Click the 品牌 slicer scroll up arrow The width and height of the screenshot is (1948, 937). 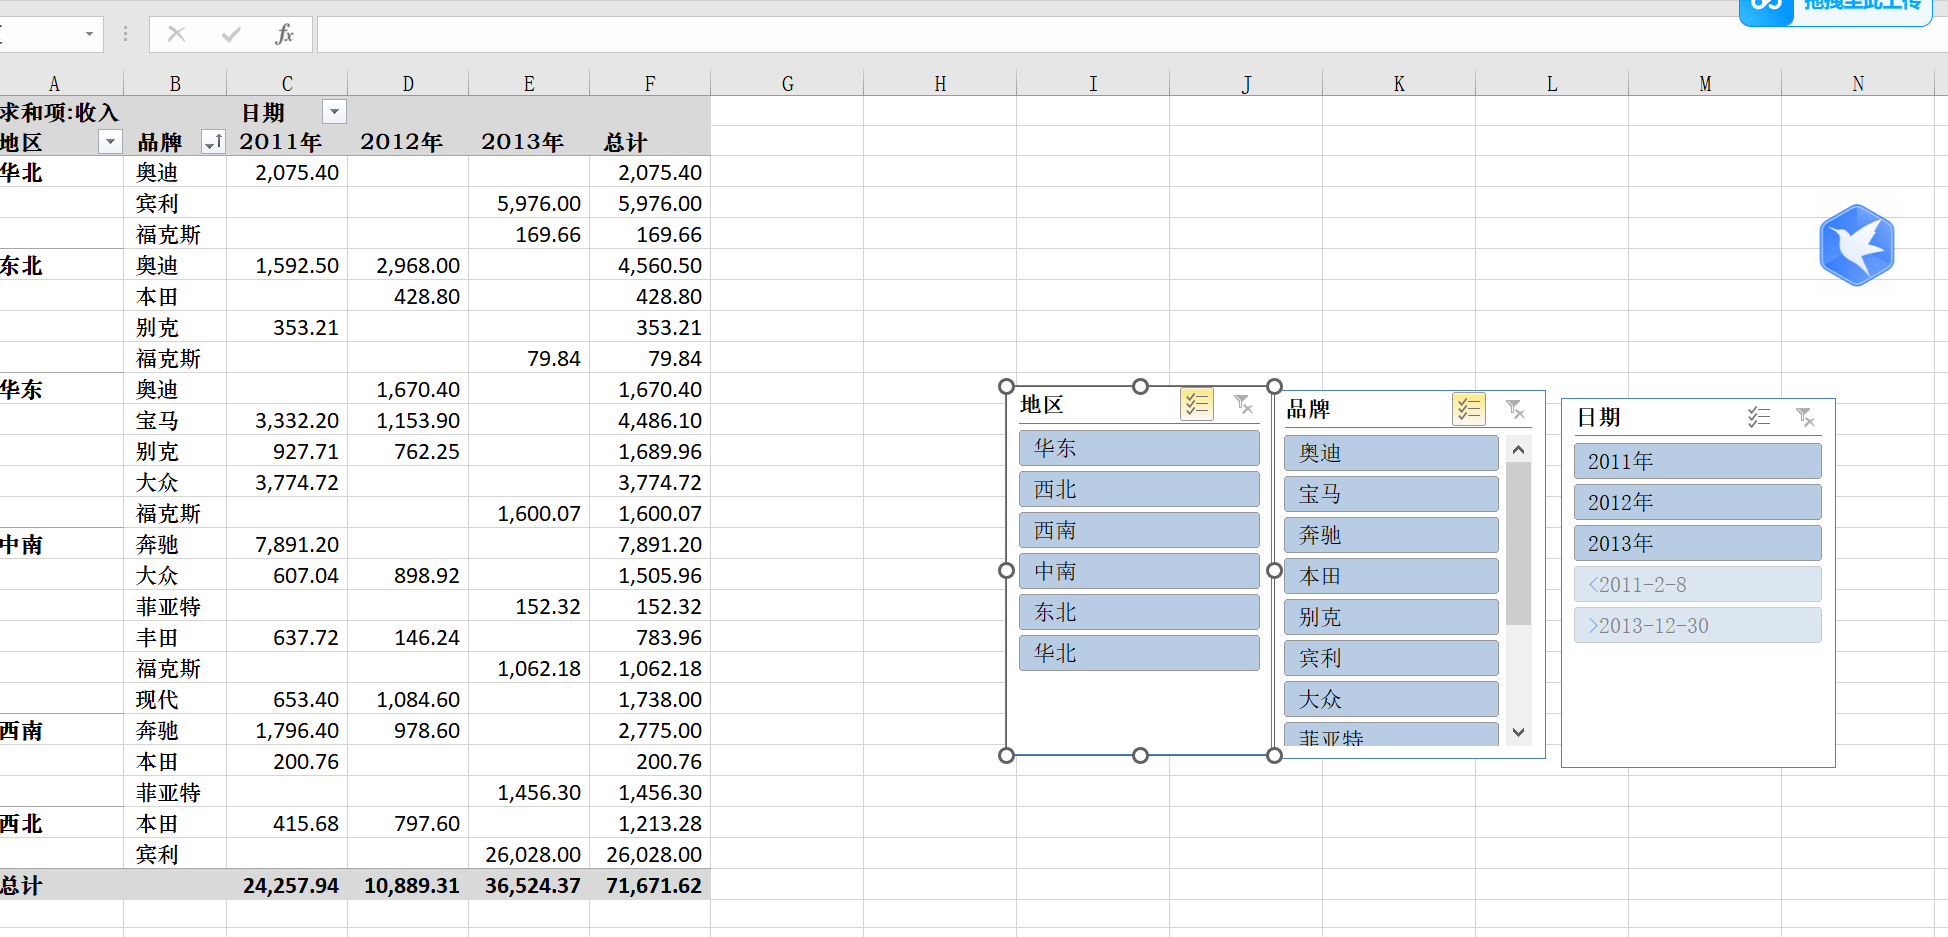[1518, 449]
